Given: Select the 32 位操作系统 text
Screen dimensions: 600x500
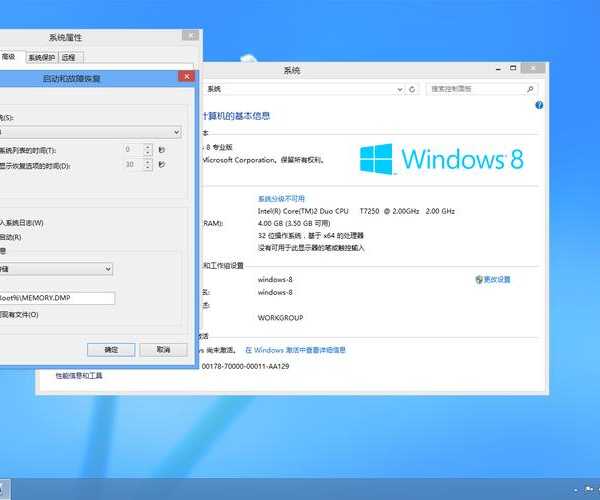Looking at the screenshot, I should [x=310, y=236].
